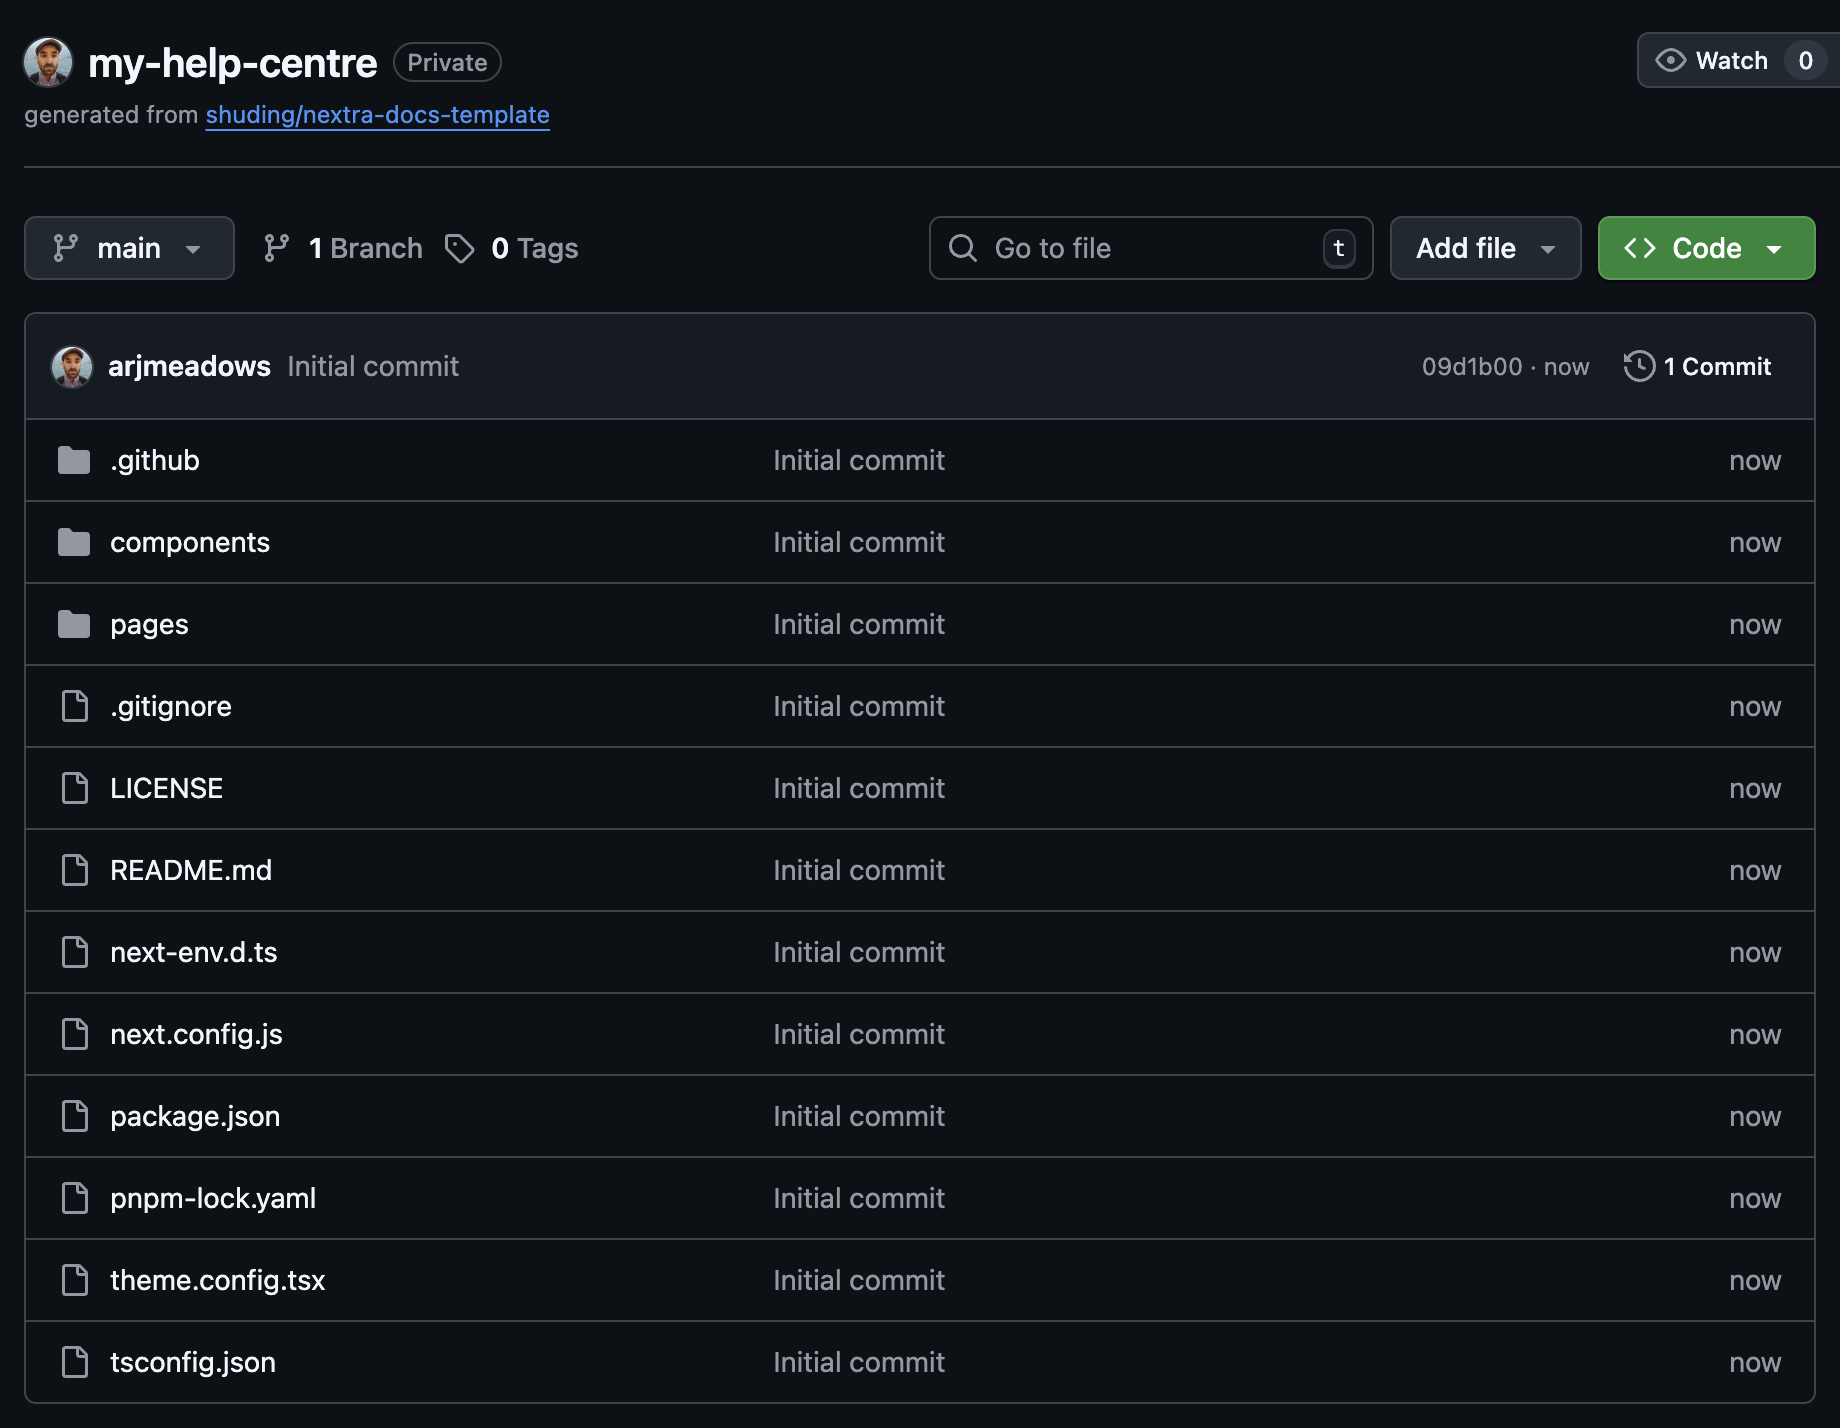
Task: Click the pages folder icon
Action: coord(74,624)
